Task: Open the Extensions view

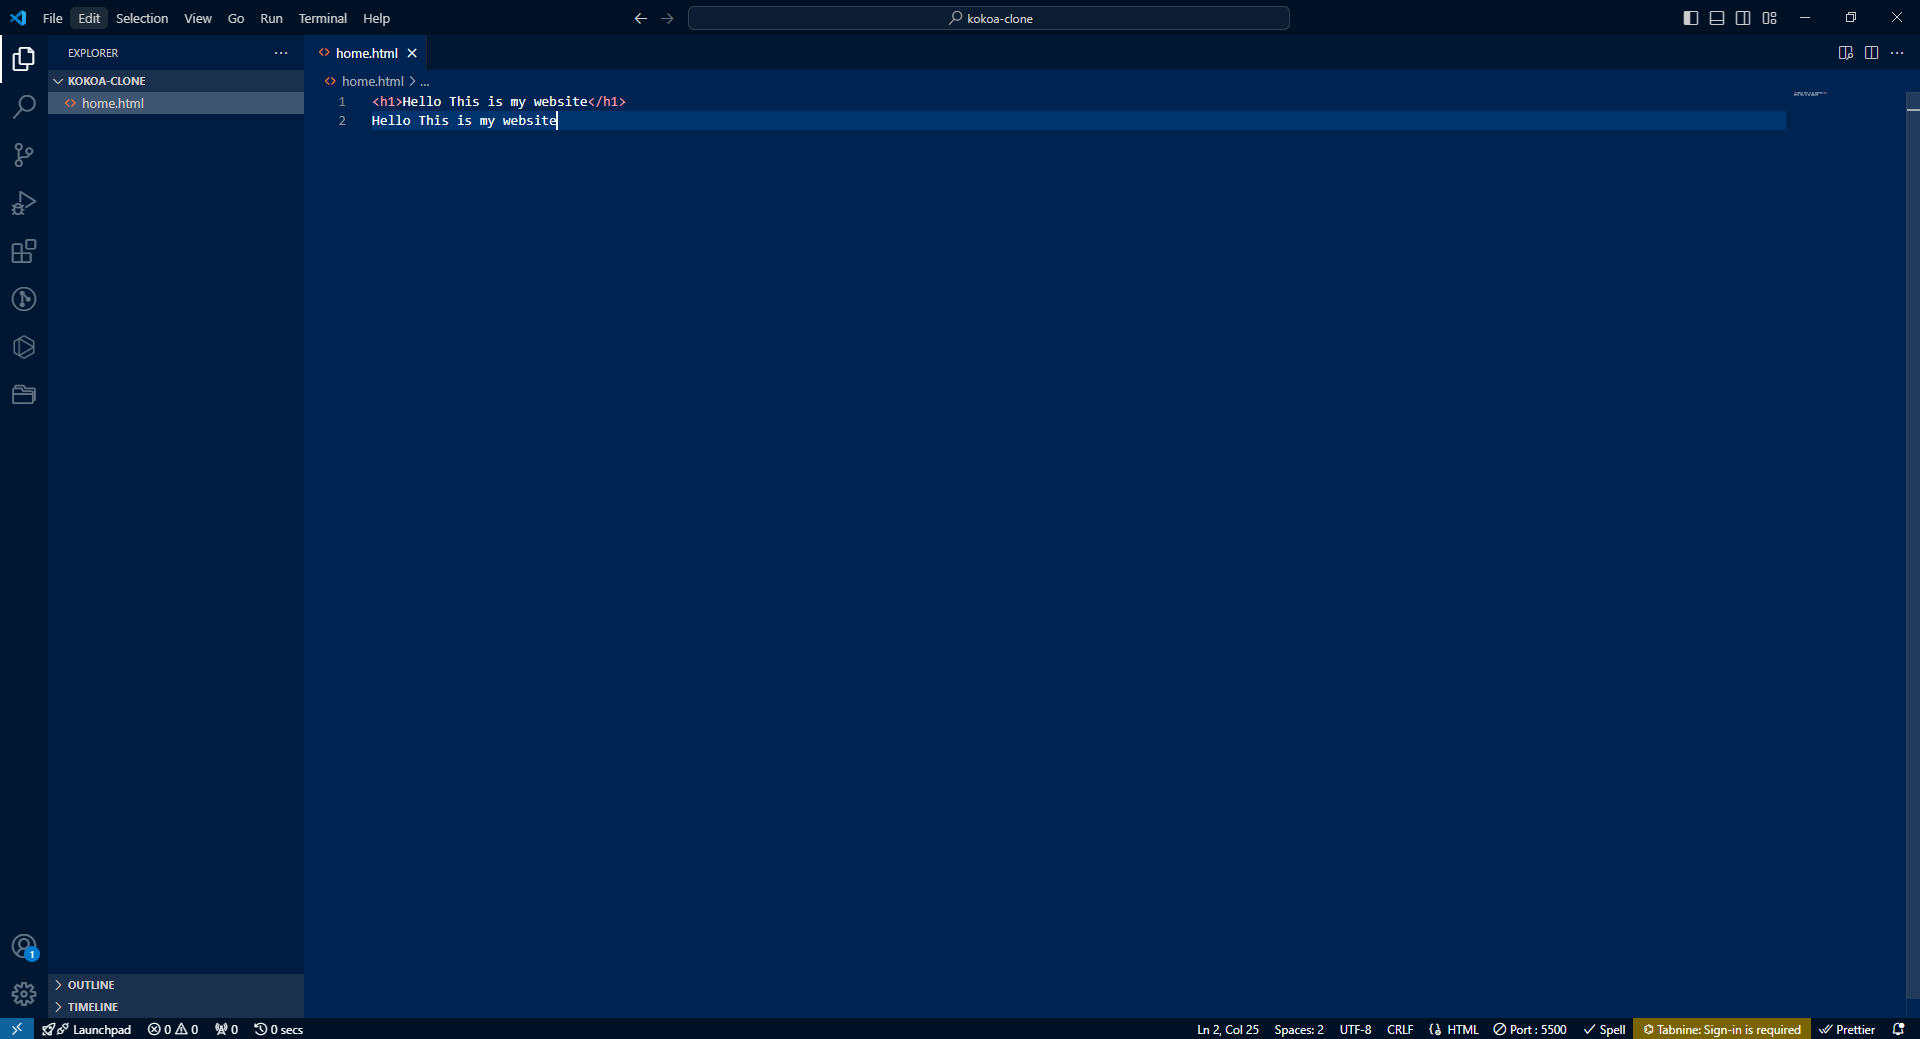Action: tap(24, 251)
